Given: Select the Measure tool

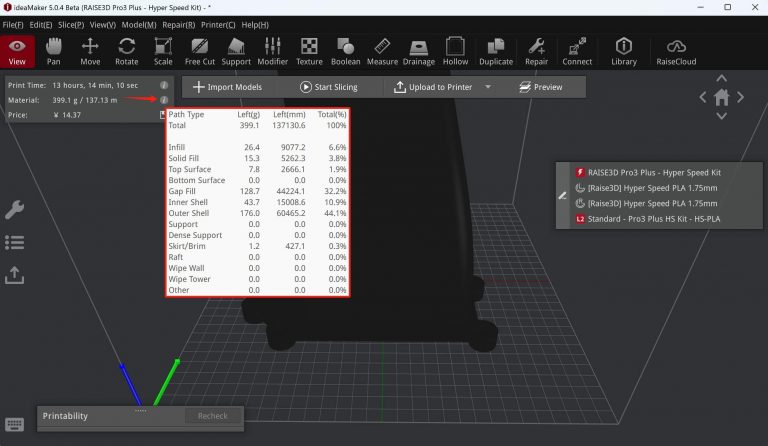Looking at the screenshot, I should [382, 52].
